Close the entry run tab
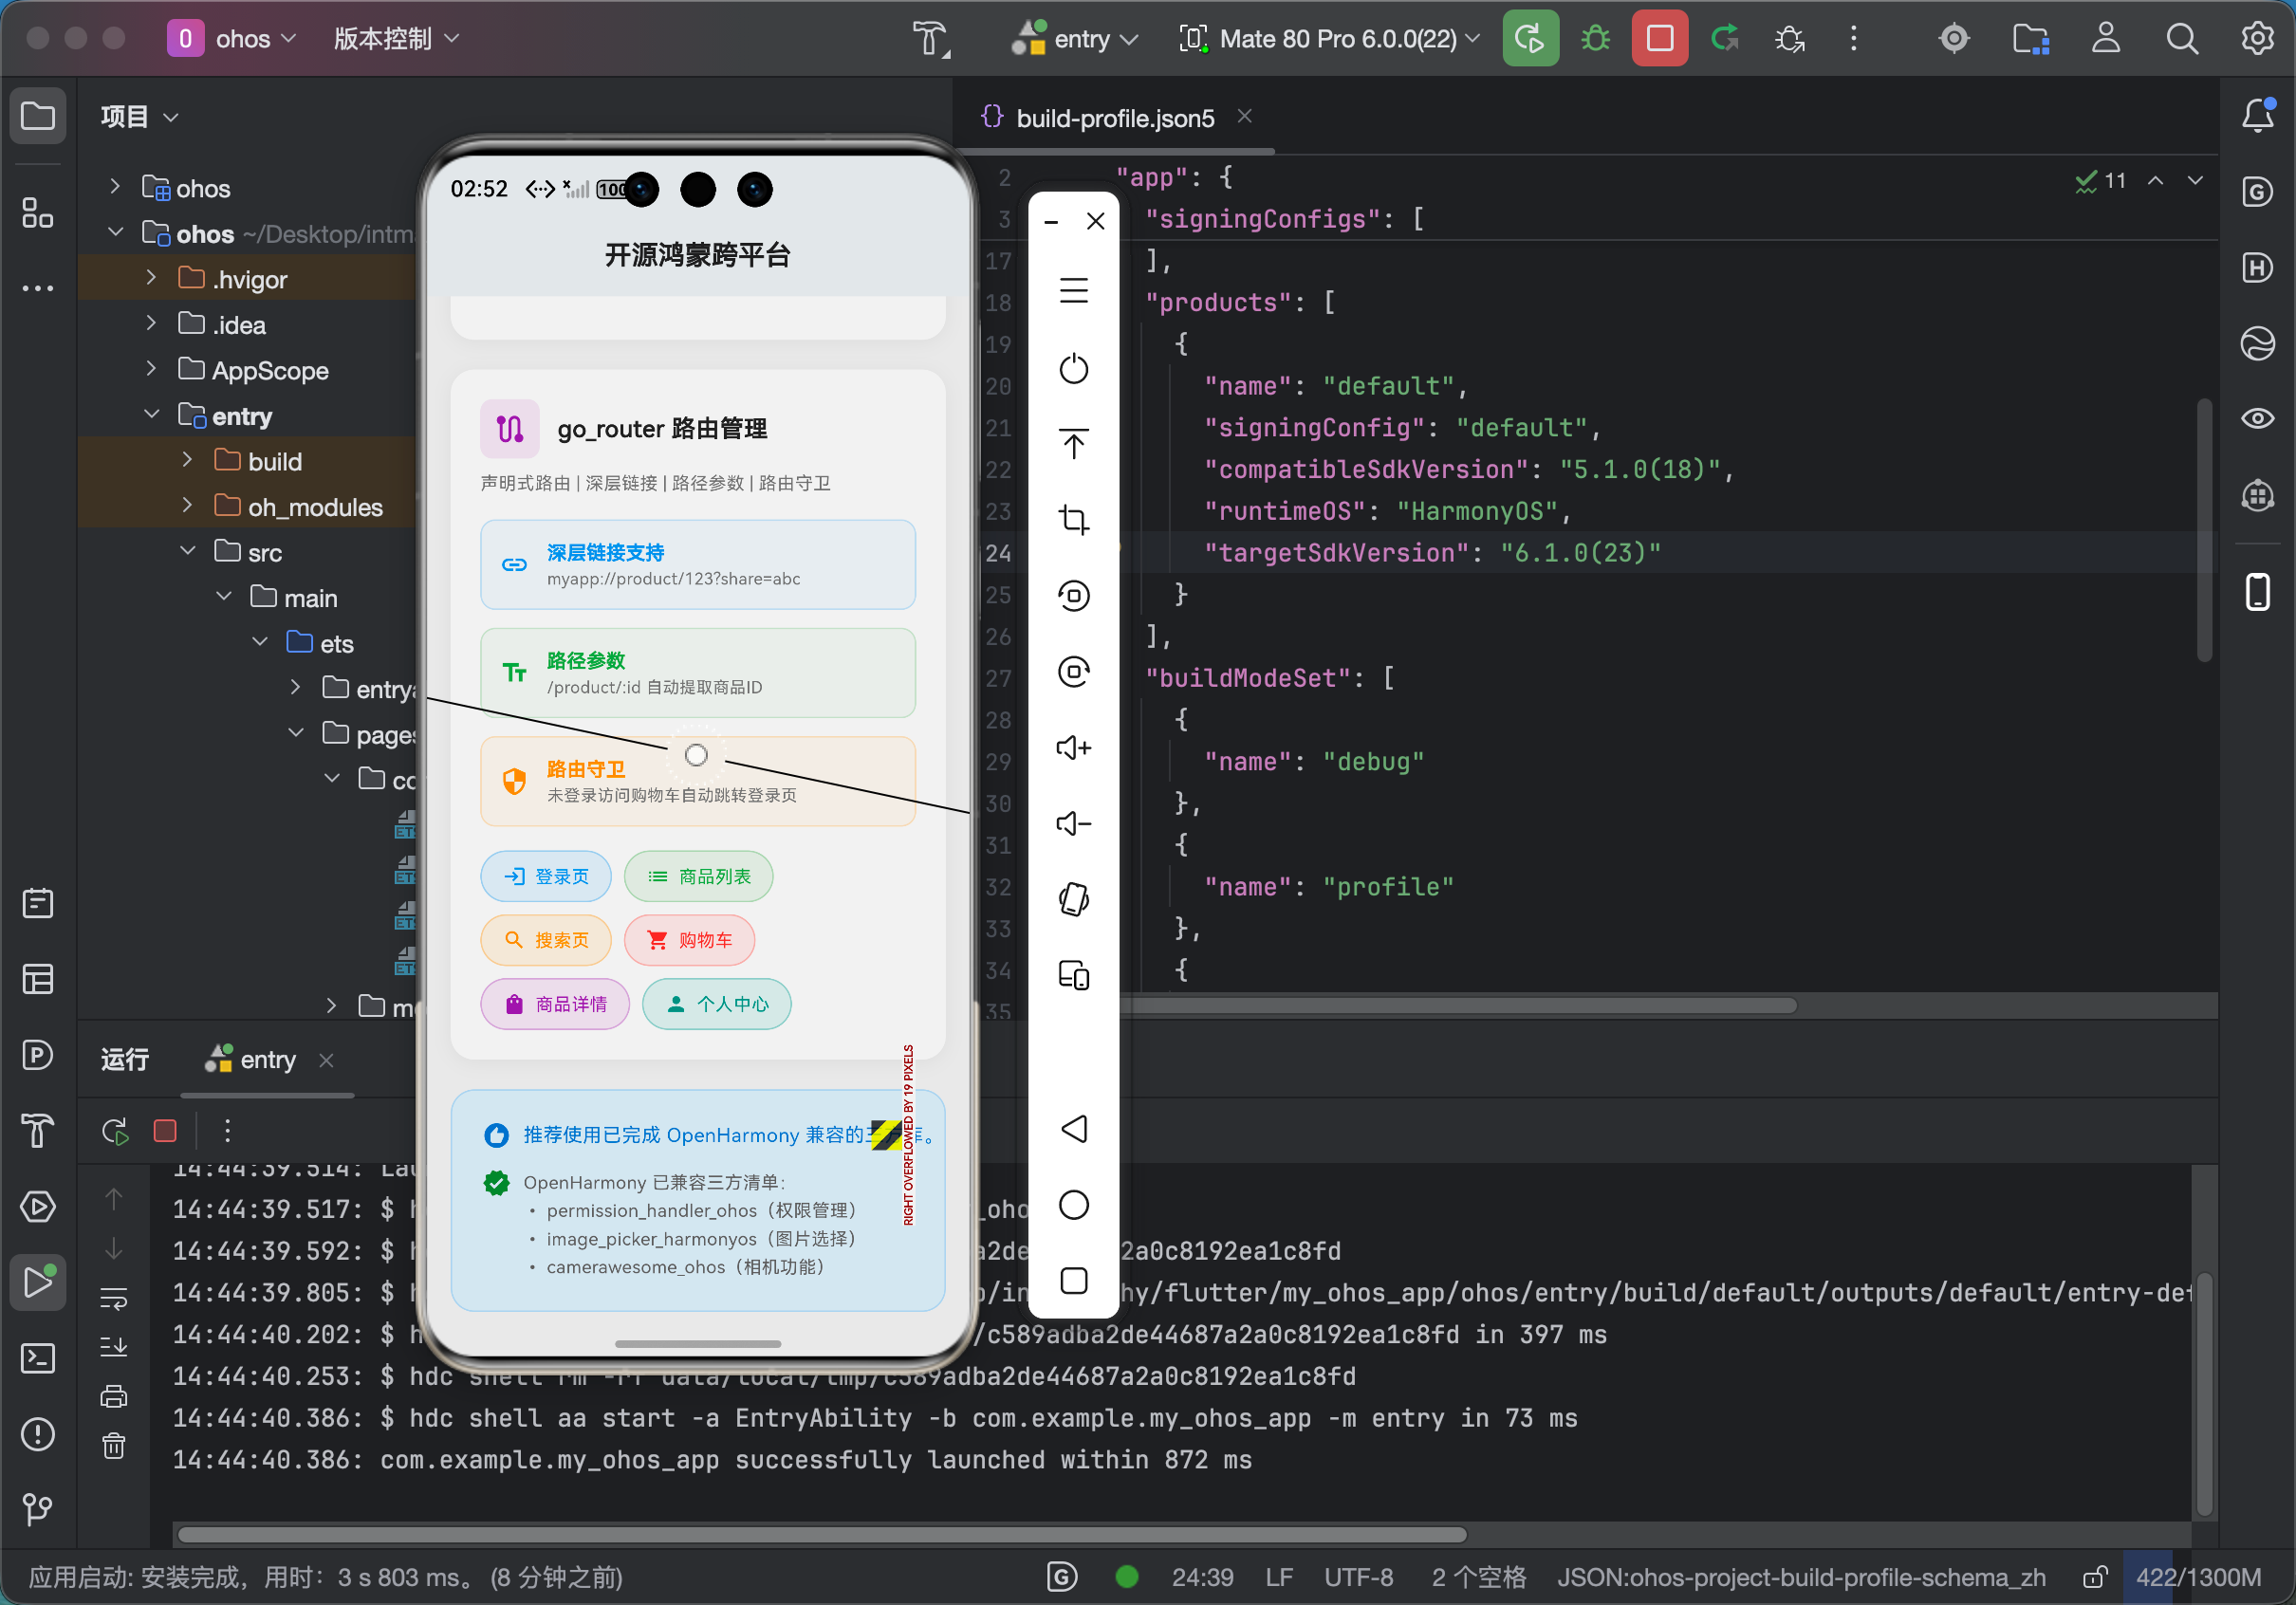Screen dimensions: 2296x1605 326,1059
